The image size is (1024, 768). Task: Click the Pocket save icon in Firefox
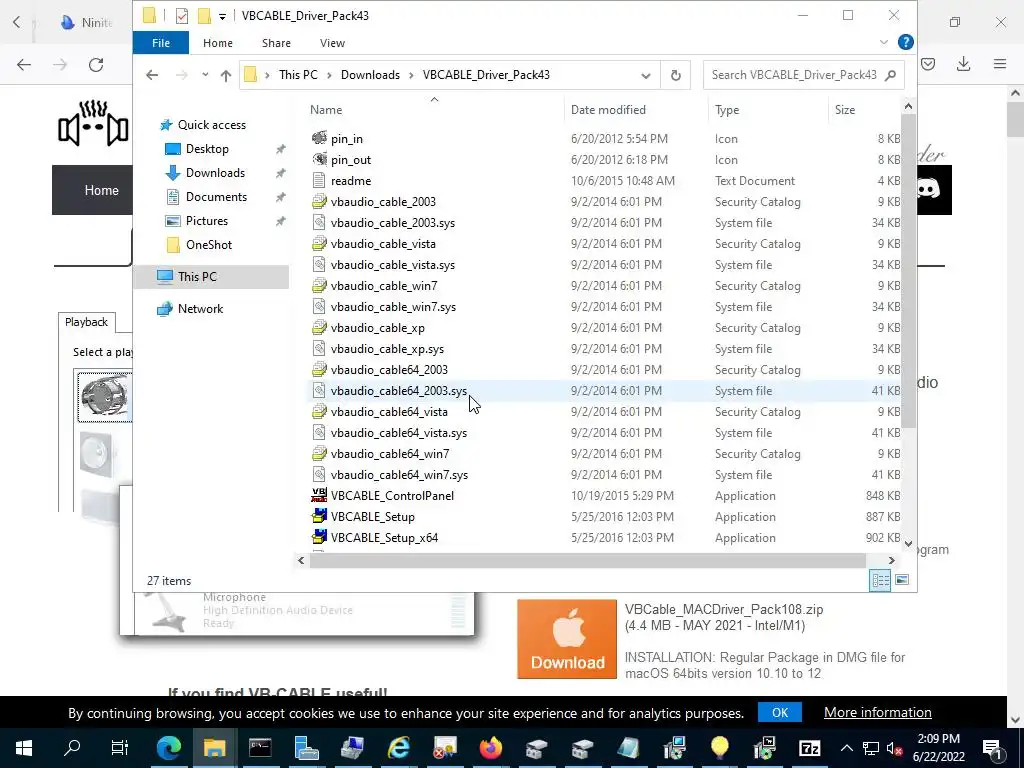pos(928,64)
